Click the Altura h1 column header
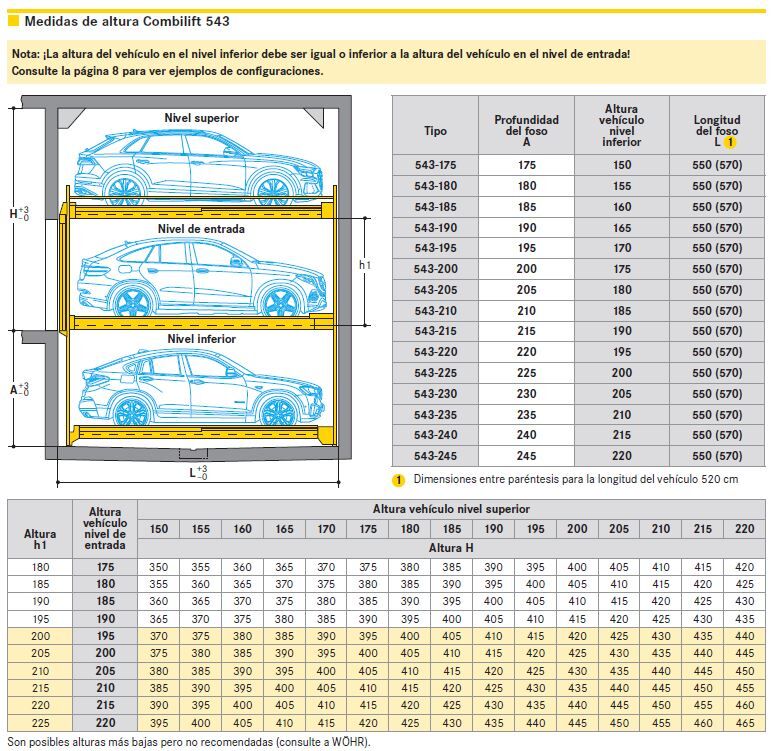The image size is (774, 751). [40, 540]
